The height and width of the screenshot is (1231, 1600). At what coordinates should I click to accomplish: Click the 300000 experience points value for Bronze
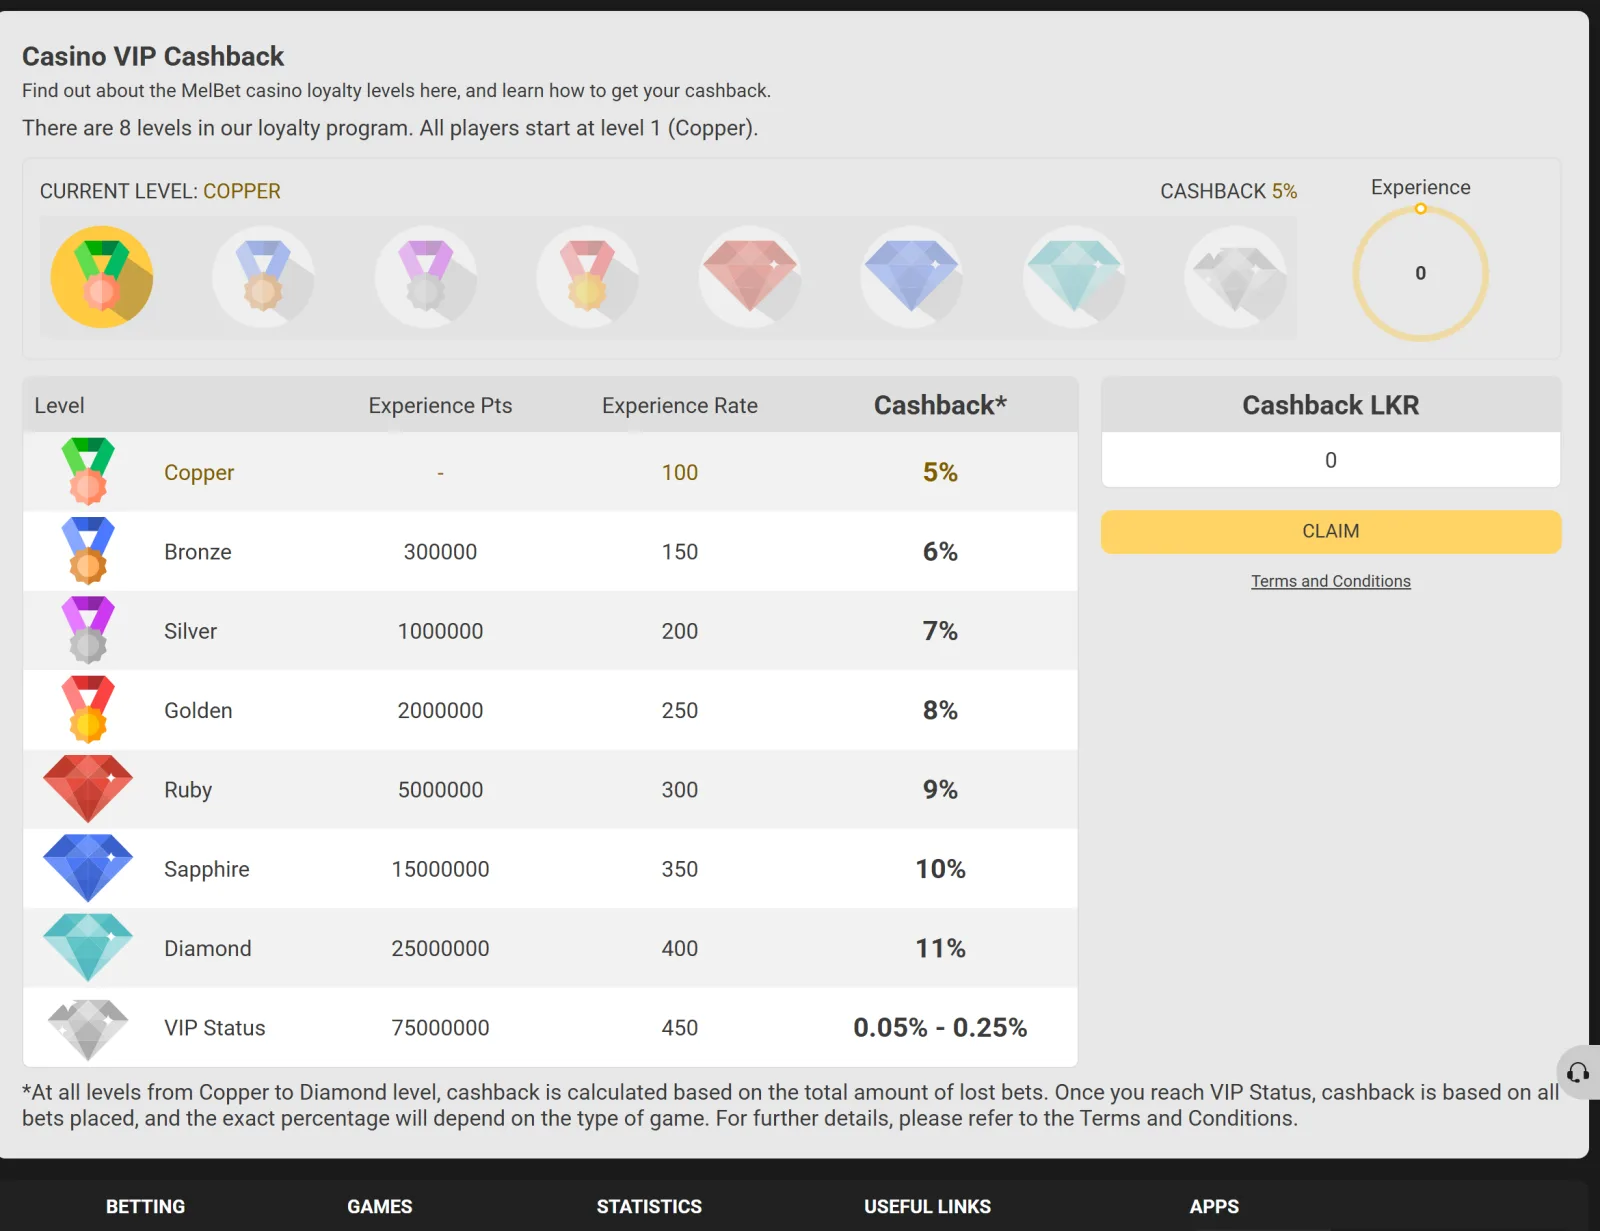(440, 552)
